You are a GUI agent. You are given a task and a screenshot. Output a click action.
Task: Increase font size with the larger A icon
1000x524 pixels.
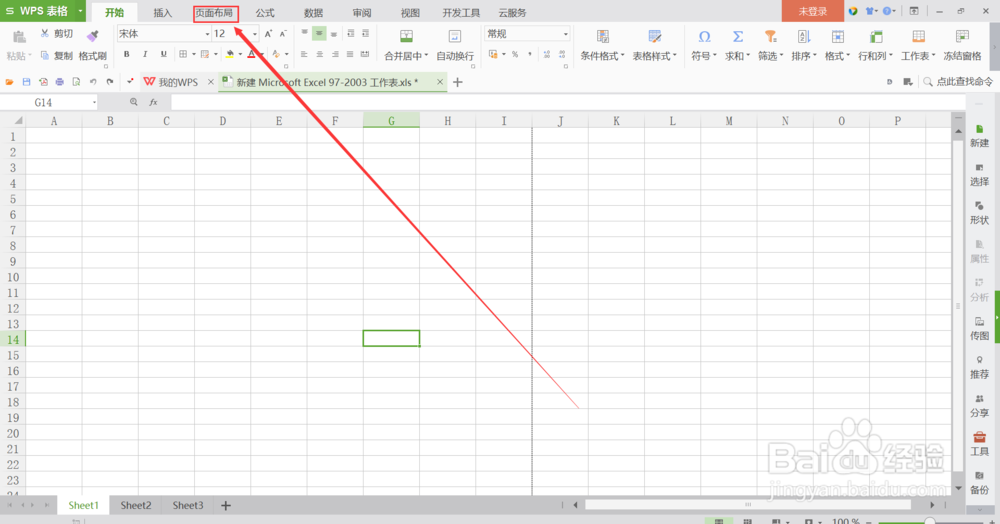click(x=268, y=34)
